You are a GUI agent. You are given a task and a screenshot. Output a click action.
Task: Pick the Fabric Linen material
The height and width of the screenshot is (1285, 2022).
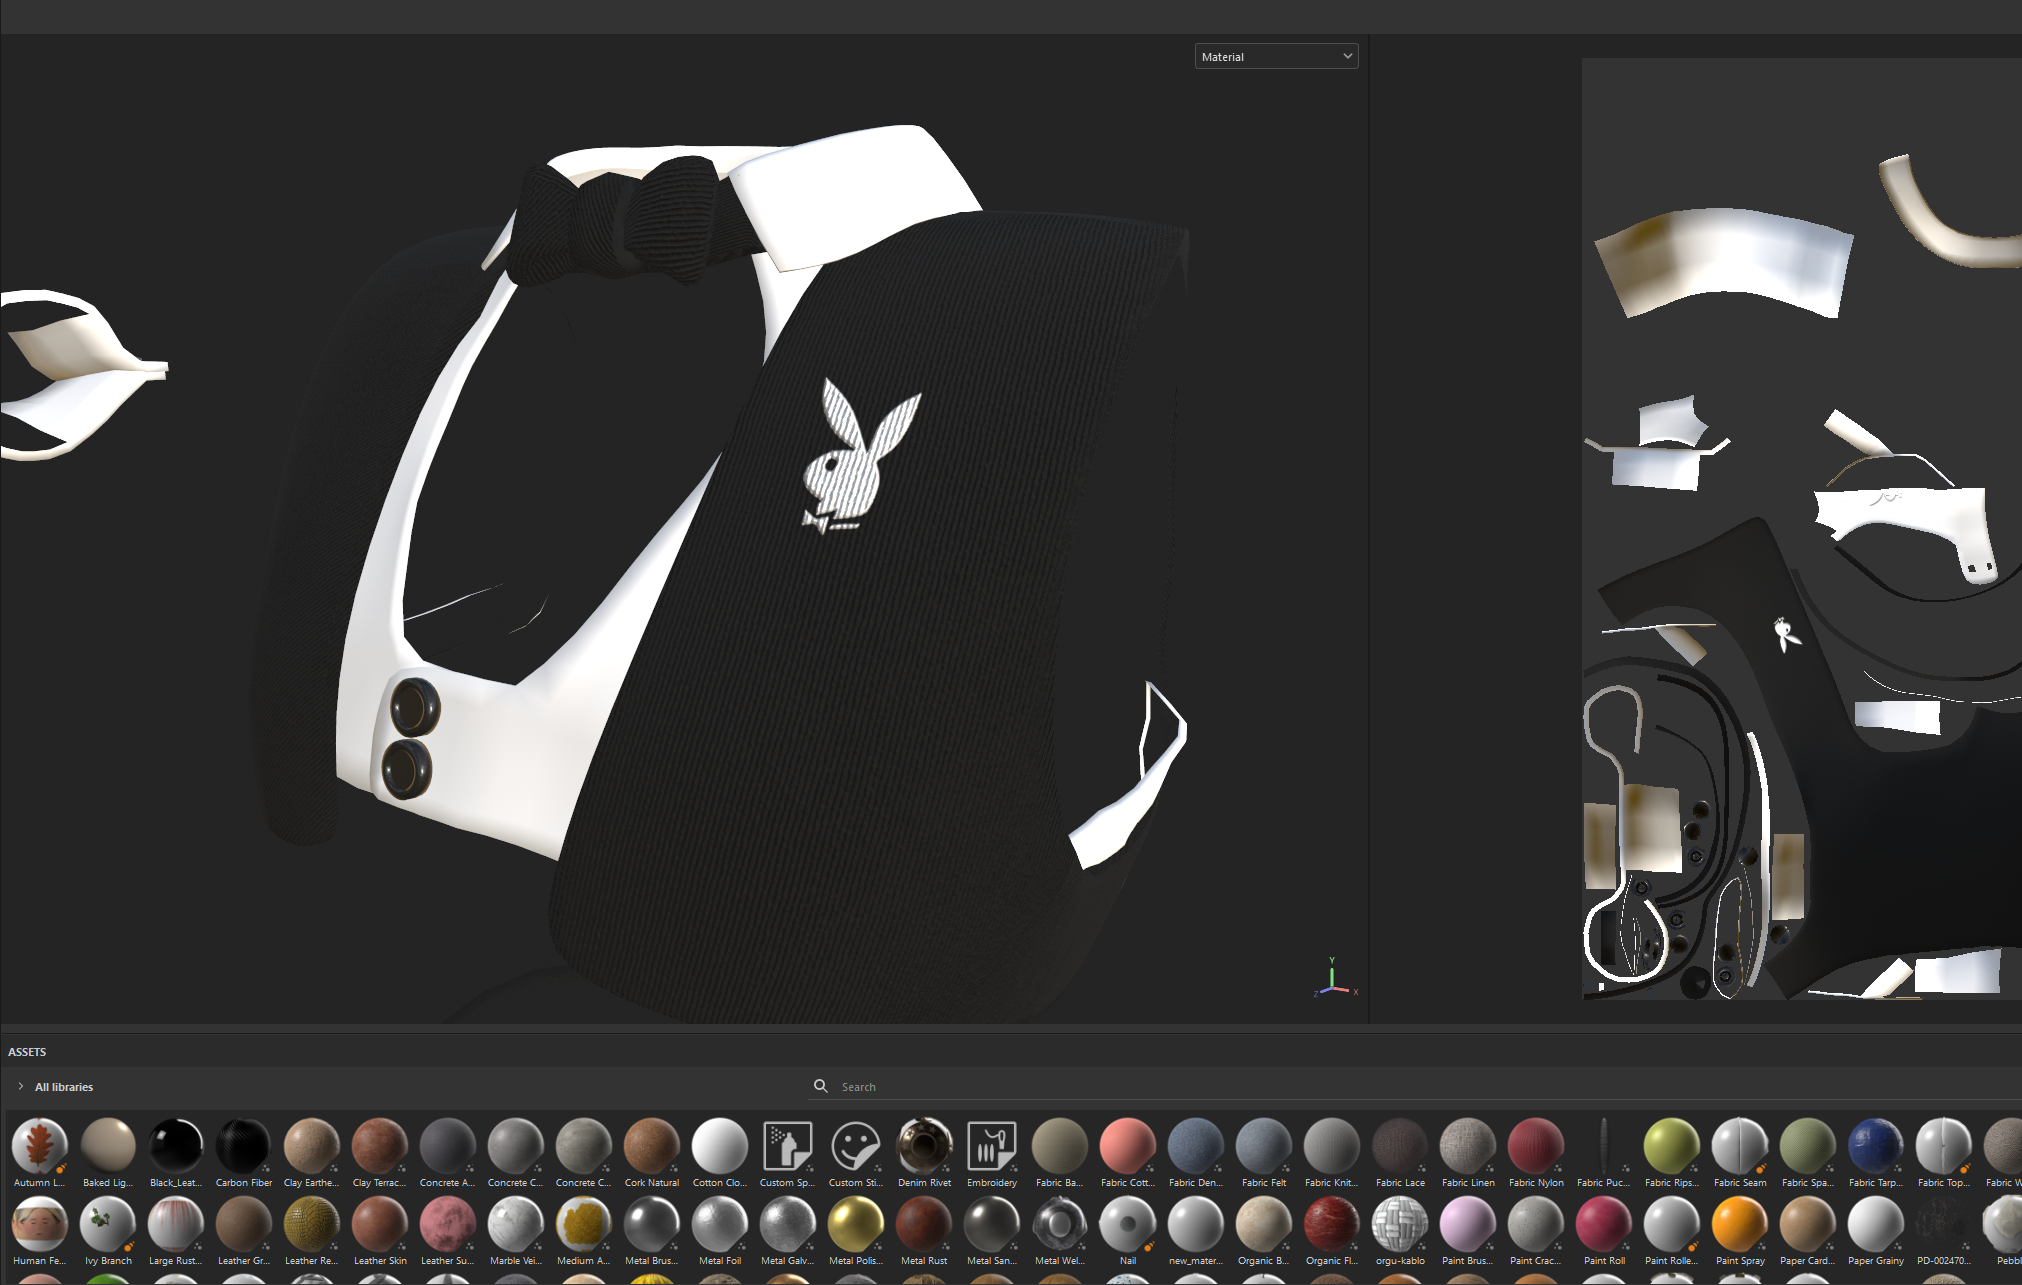pyautogui.click(x=1467, y=1145)
